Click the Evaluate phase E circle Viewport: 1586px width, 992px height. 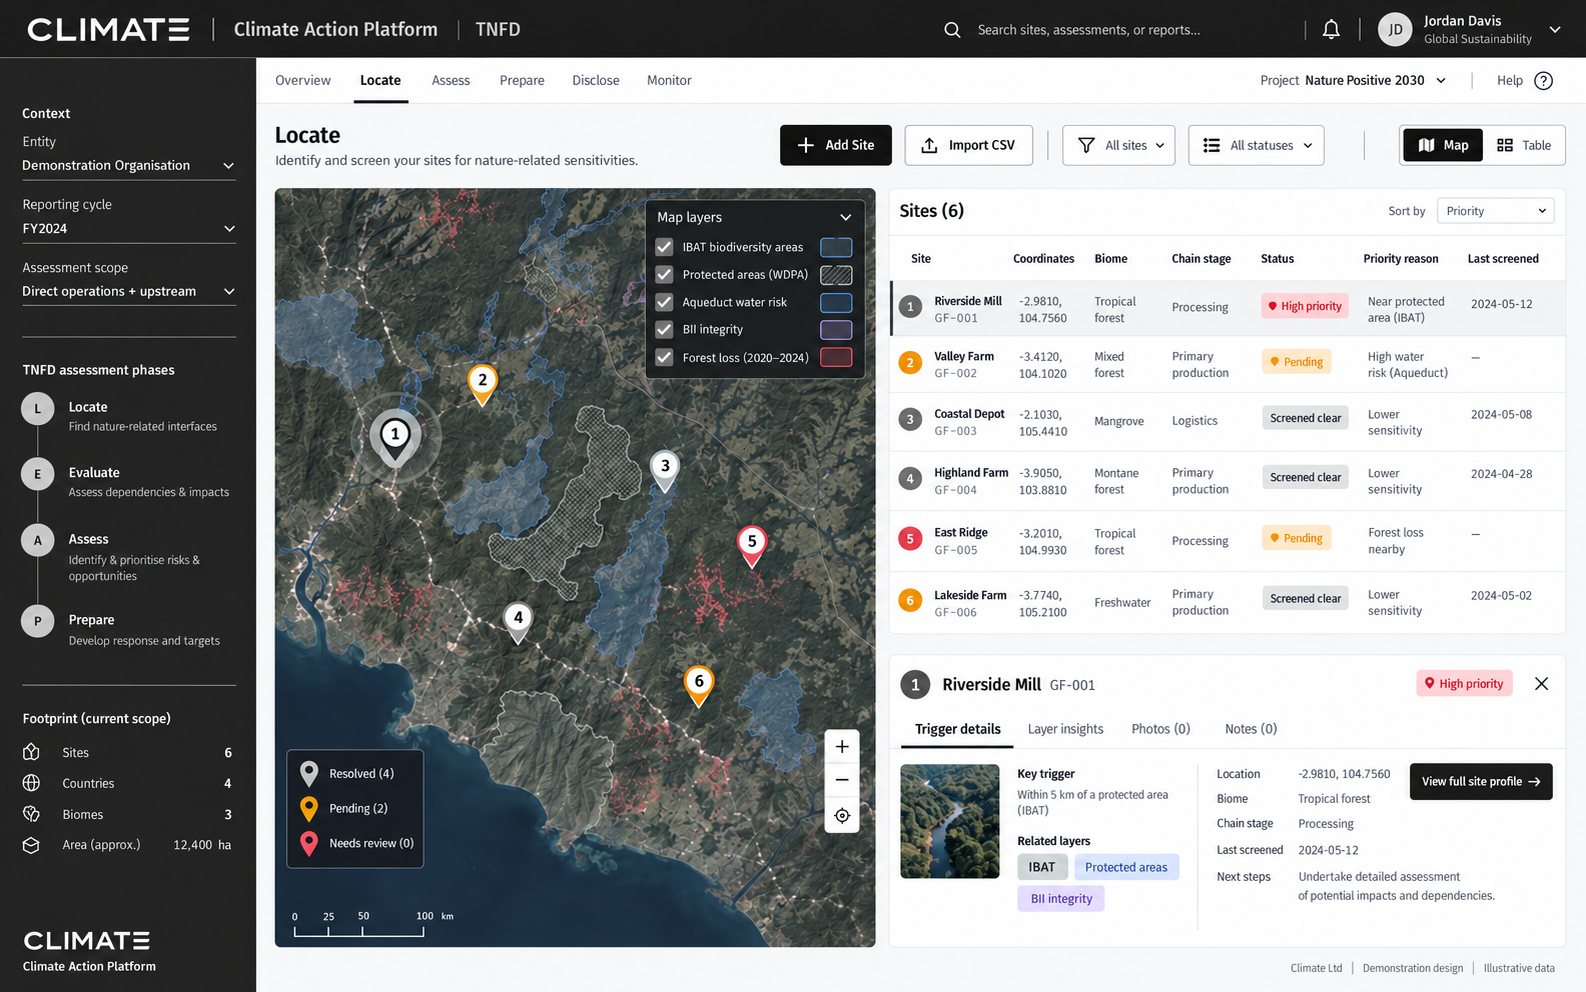pyautogui.click(x=38, y=474)
